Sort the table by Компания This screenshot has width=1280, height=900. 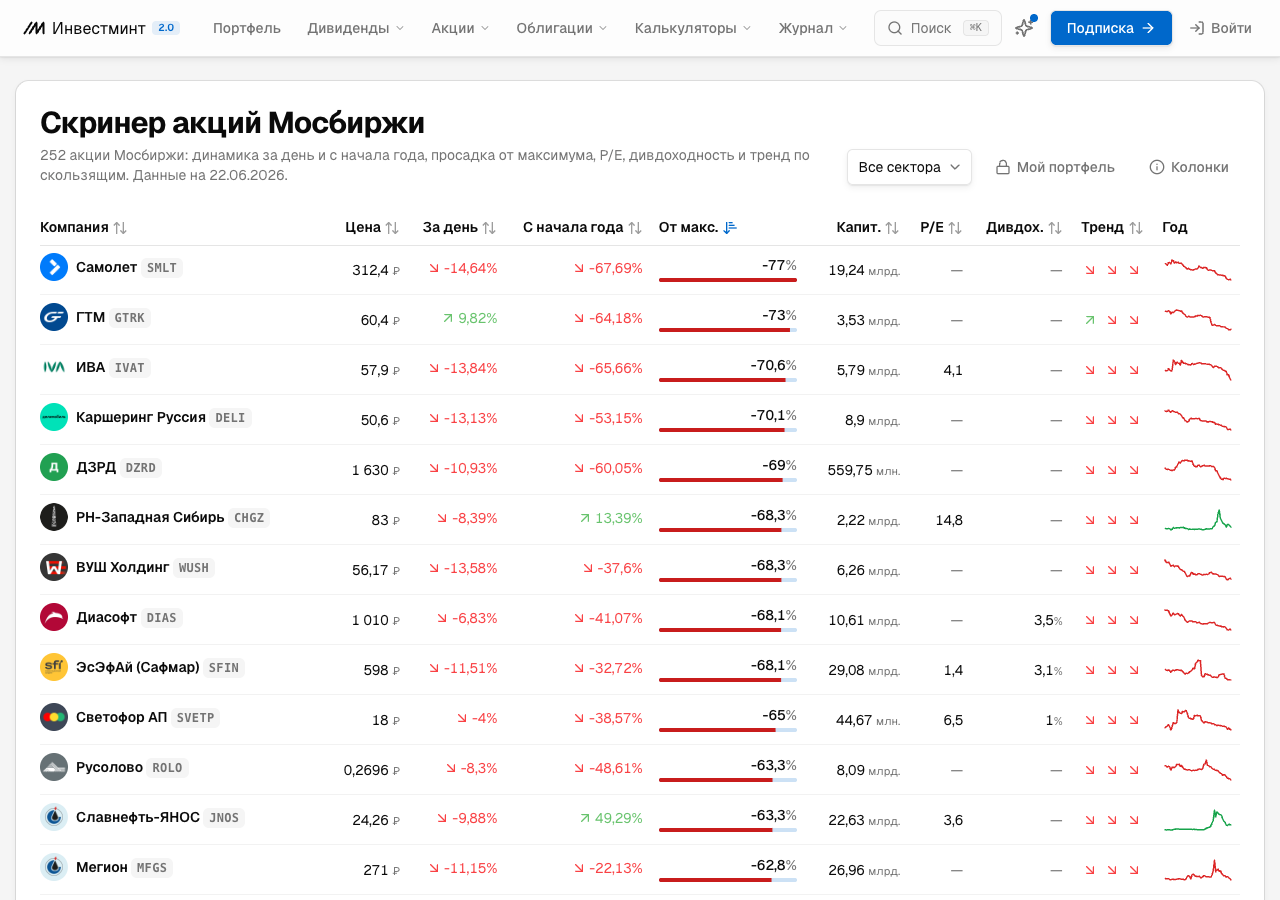[x=84, y=227]
